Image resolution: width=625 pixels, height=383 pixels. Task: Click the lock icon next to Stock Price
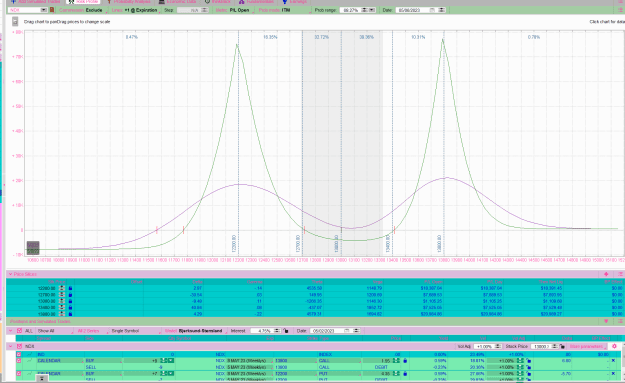click(x=562, y=347)
